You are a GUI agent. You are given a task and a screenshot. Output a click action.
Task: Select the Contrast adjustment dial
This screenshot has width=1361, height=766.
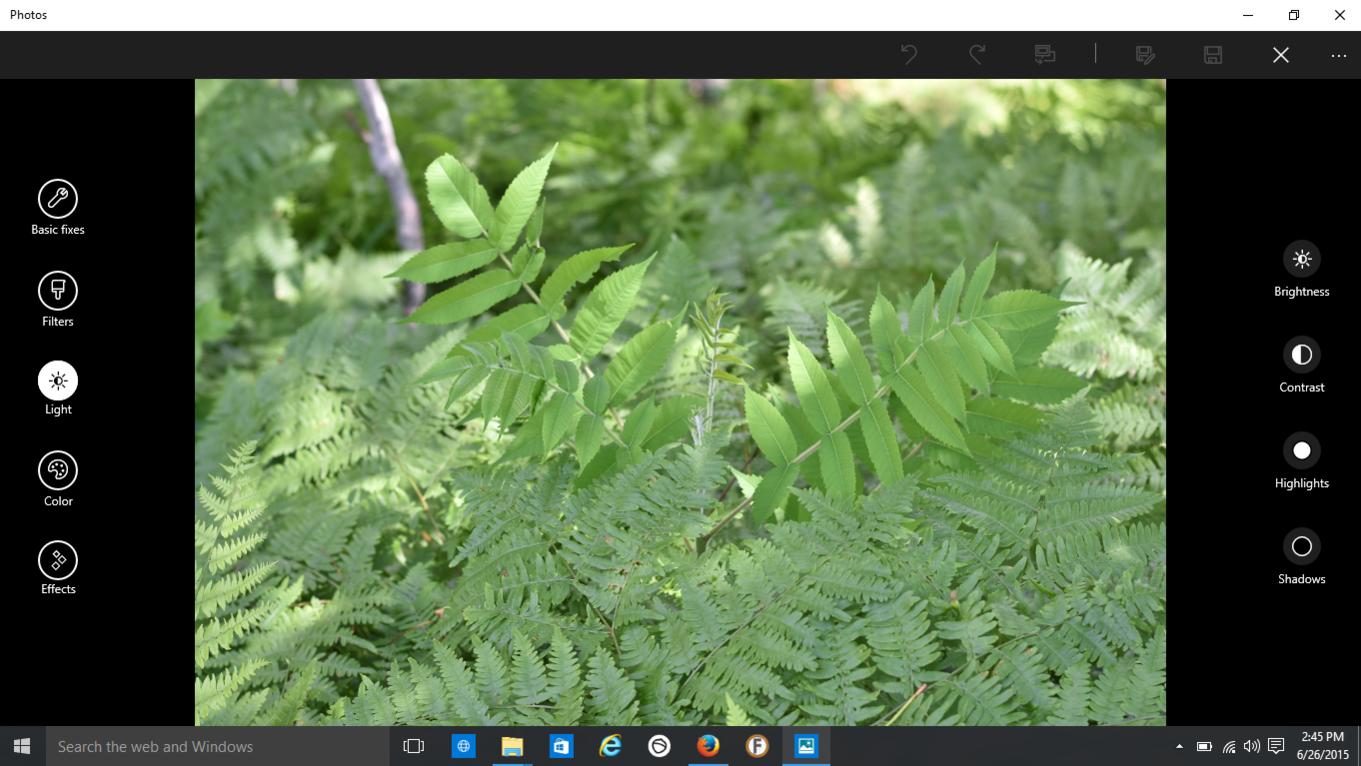coord(1301,355)
